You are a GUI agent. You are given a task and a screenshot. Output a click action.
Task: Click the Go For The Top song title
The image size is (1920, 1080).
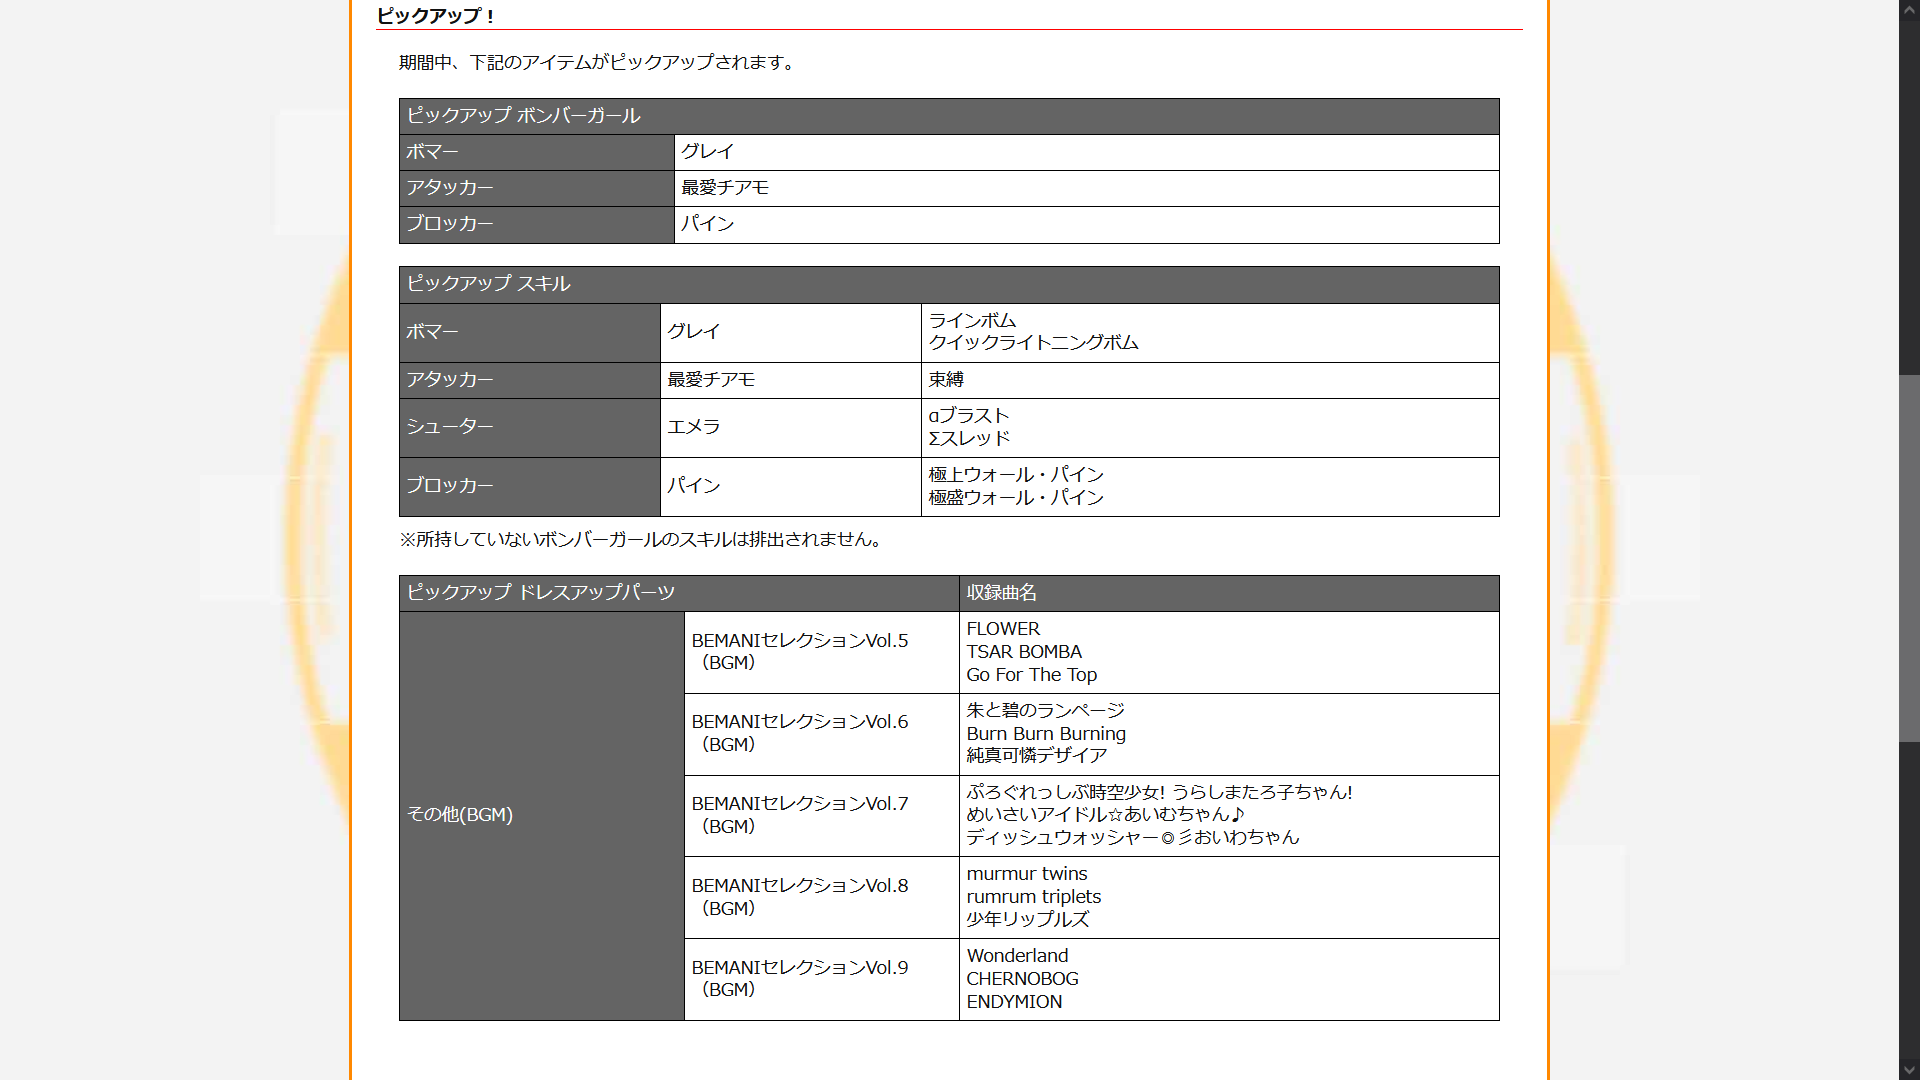coord(1032,675)
